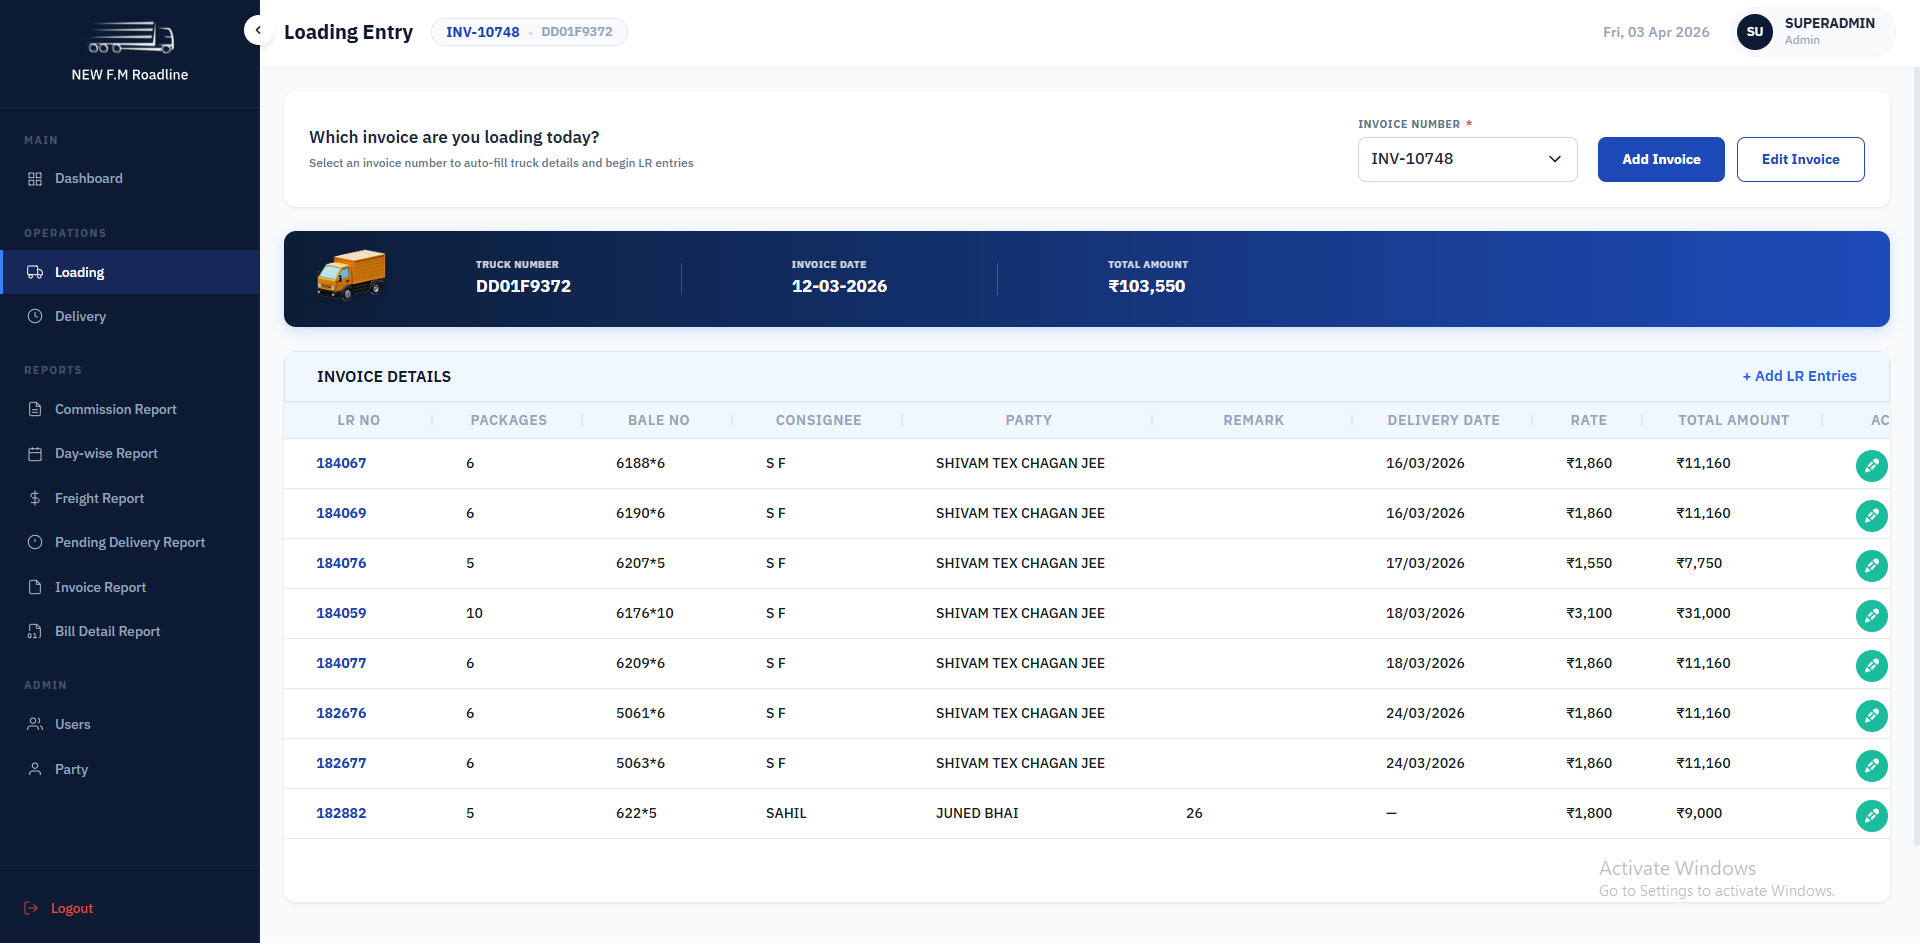Click the Add Invoice button
Screen dimensions: 1920x943
[1660, 159]
